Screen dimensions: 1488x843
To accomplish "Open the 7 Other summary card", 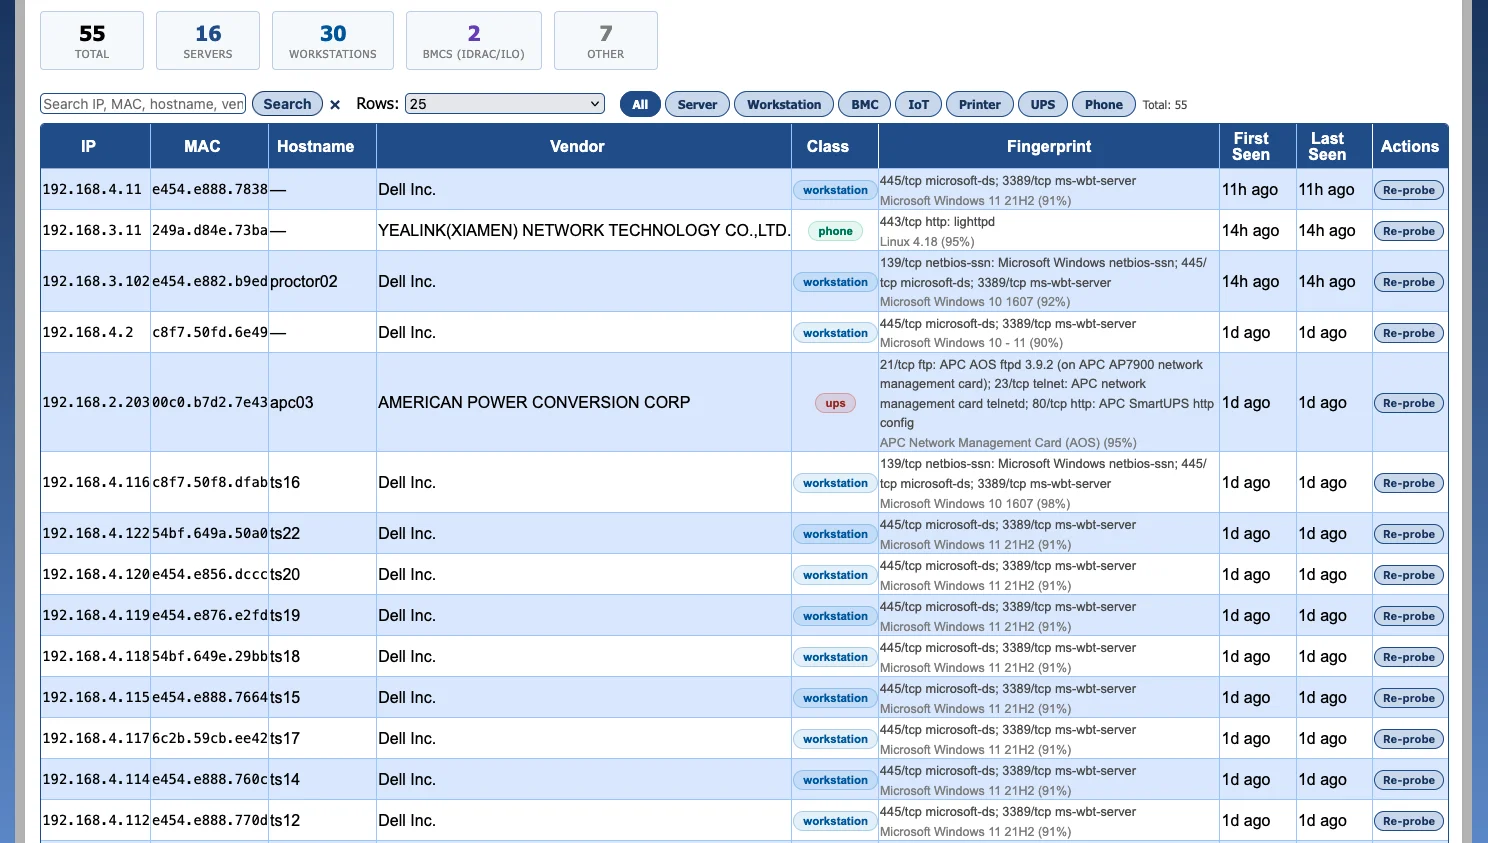I will (606, 41).
